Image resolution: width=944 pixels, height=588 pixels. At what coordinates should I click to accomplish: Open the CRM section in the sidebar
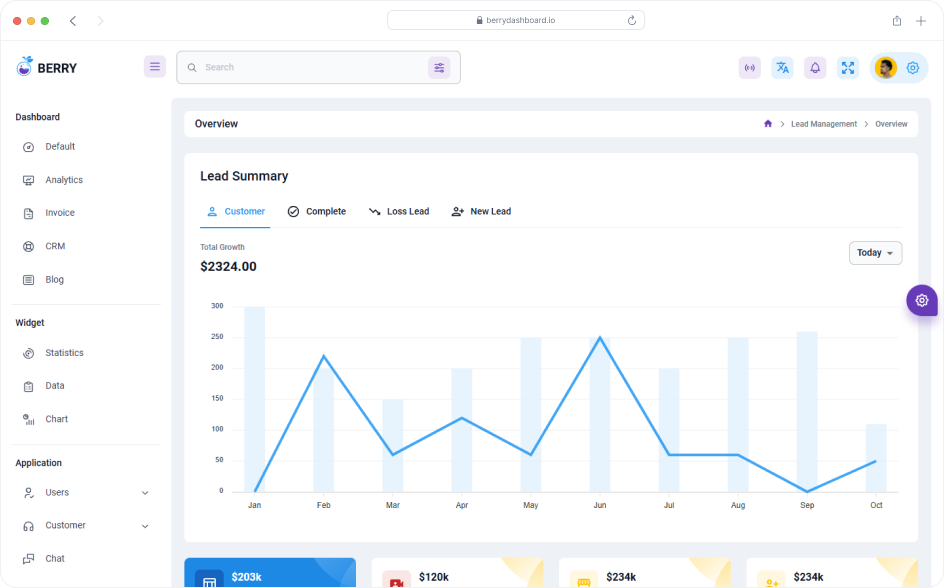[x=55, y=246]
